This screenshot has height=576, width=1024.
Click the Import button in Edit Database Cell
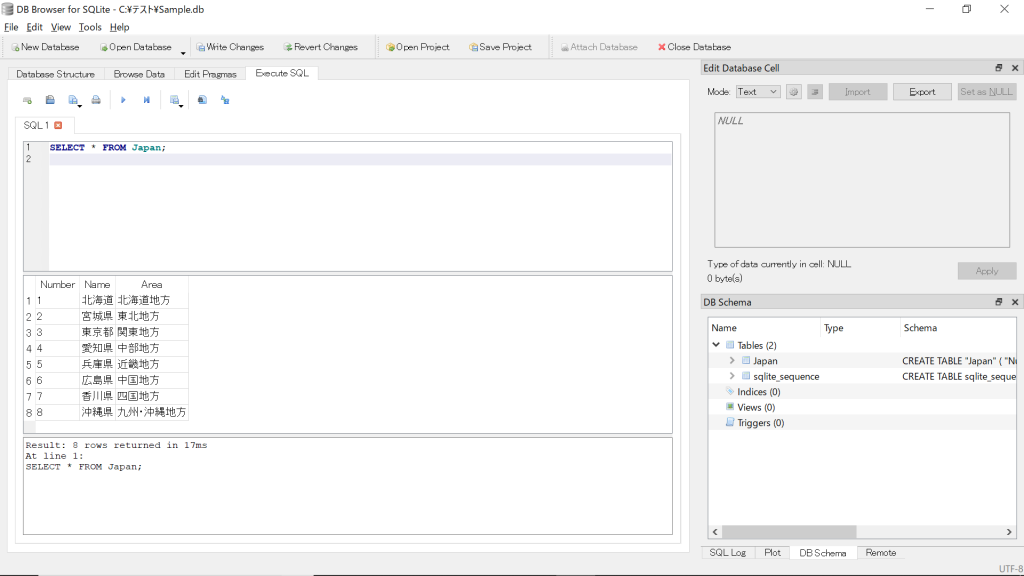coord(857,92)
